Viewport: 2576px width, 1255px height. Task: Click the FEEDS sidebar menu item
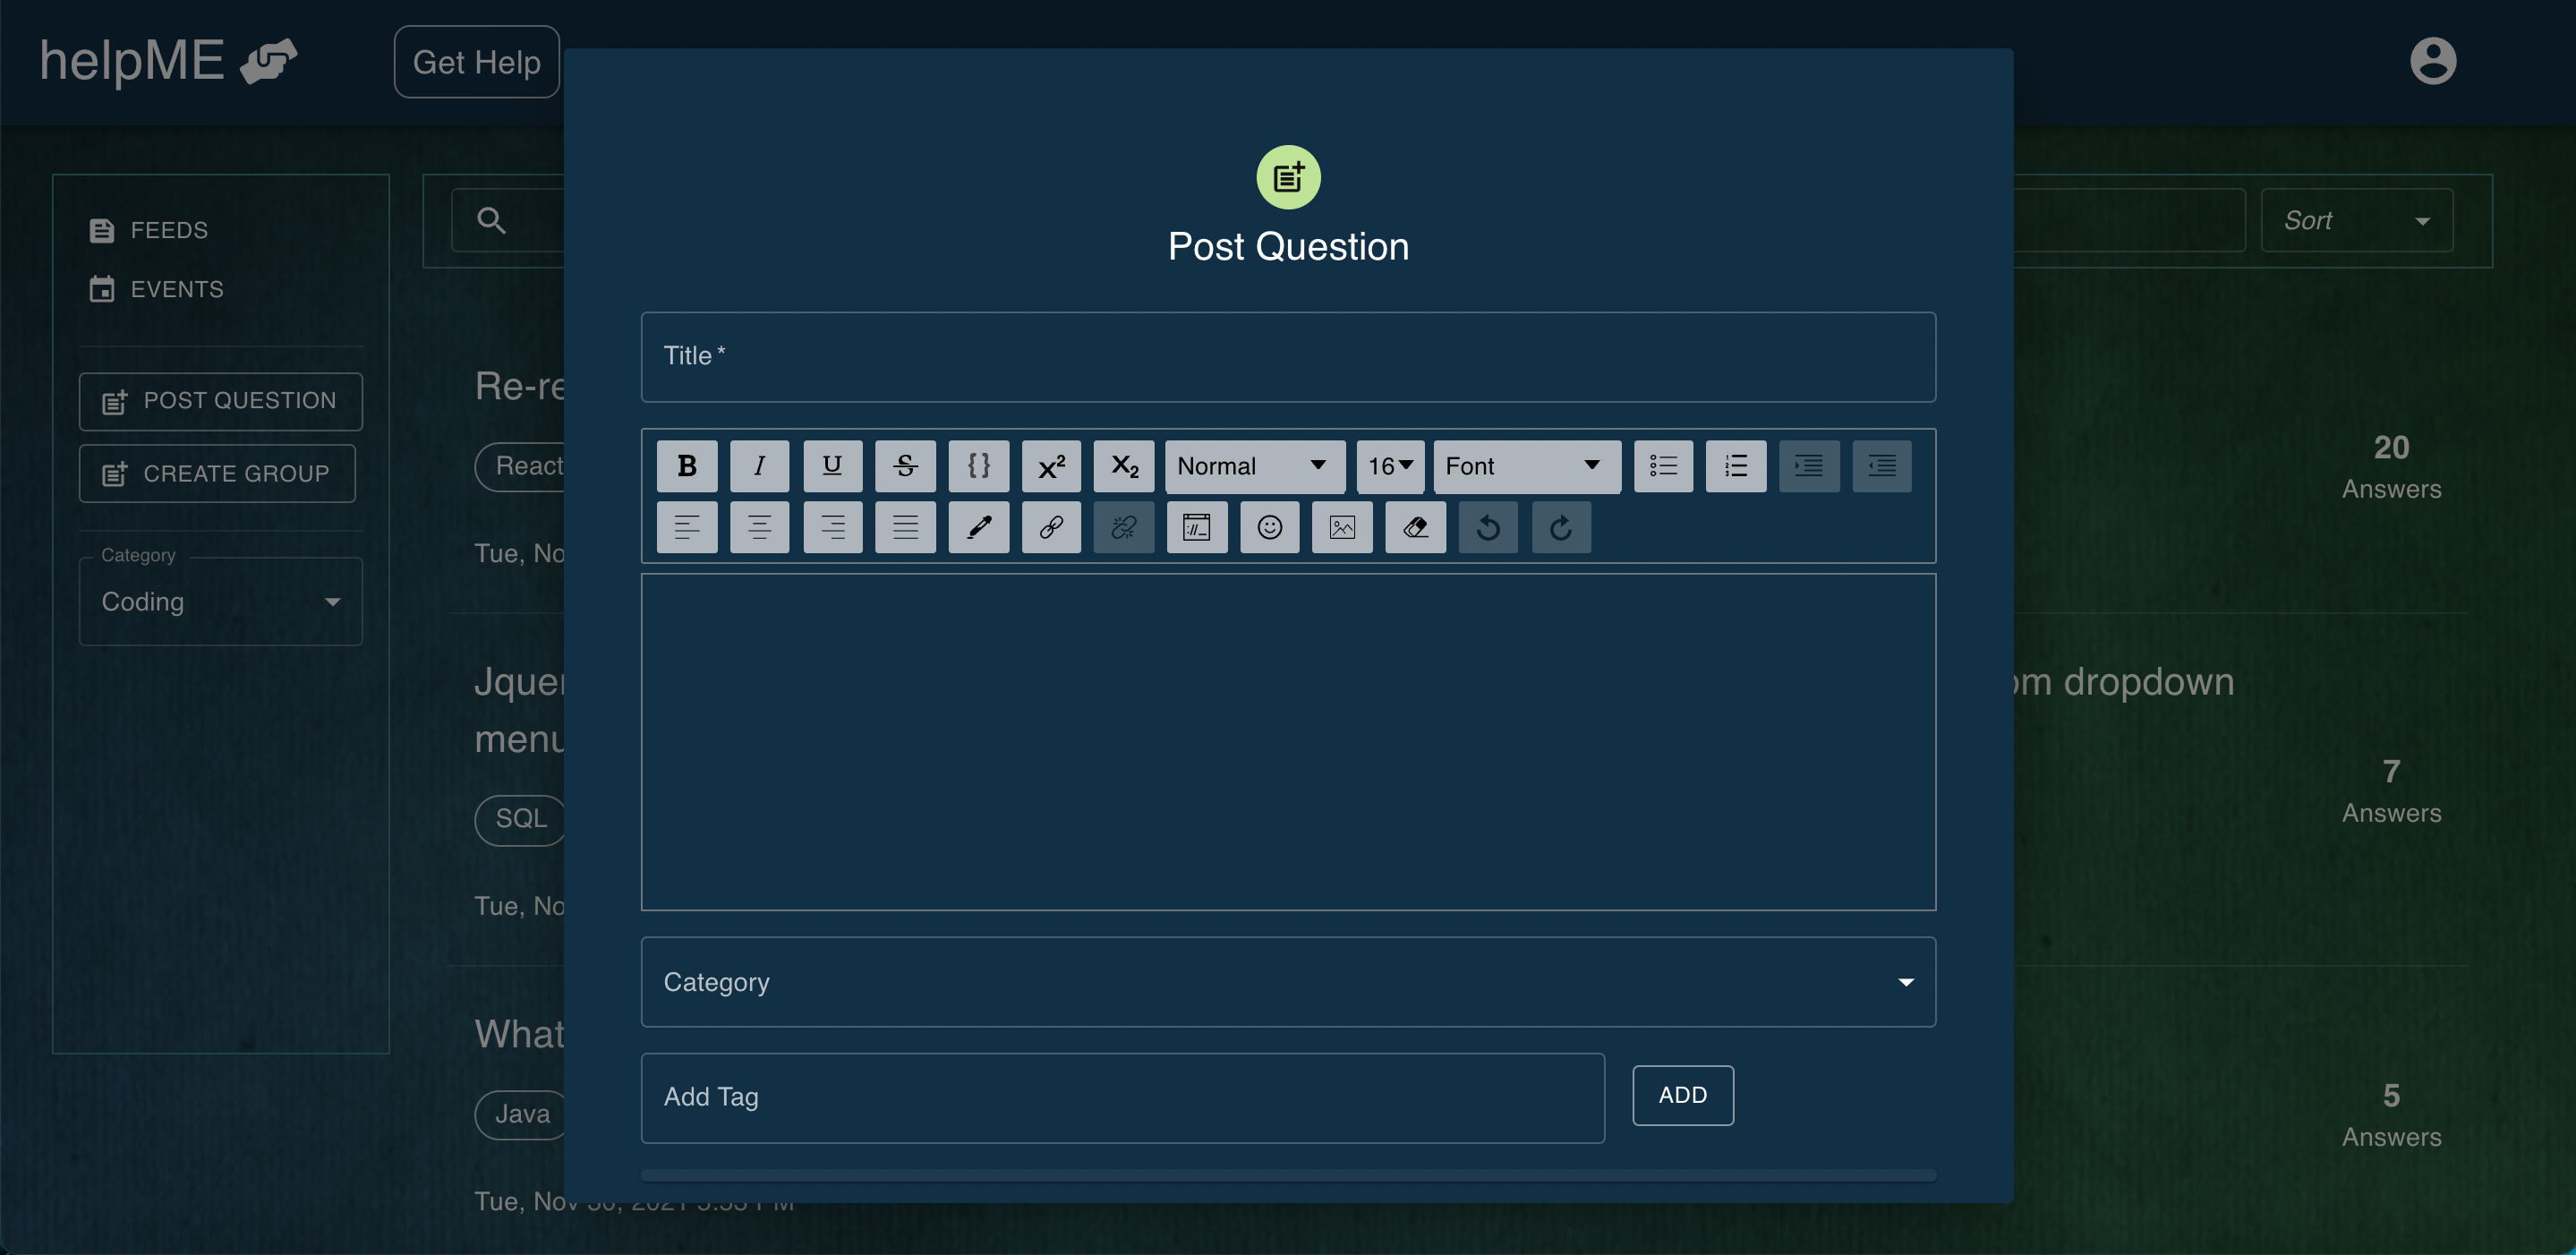(167, 230)
